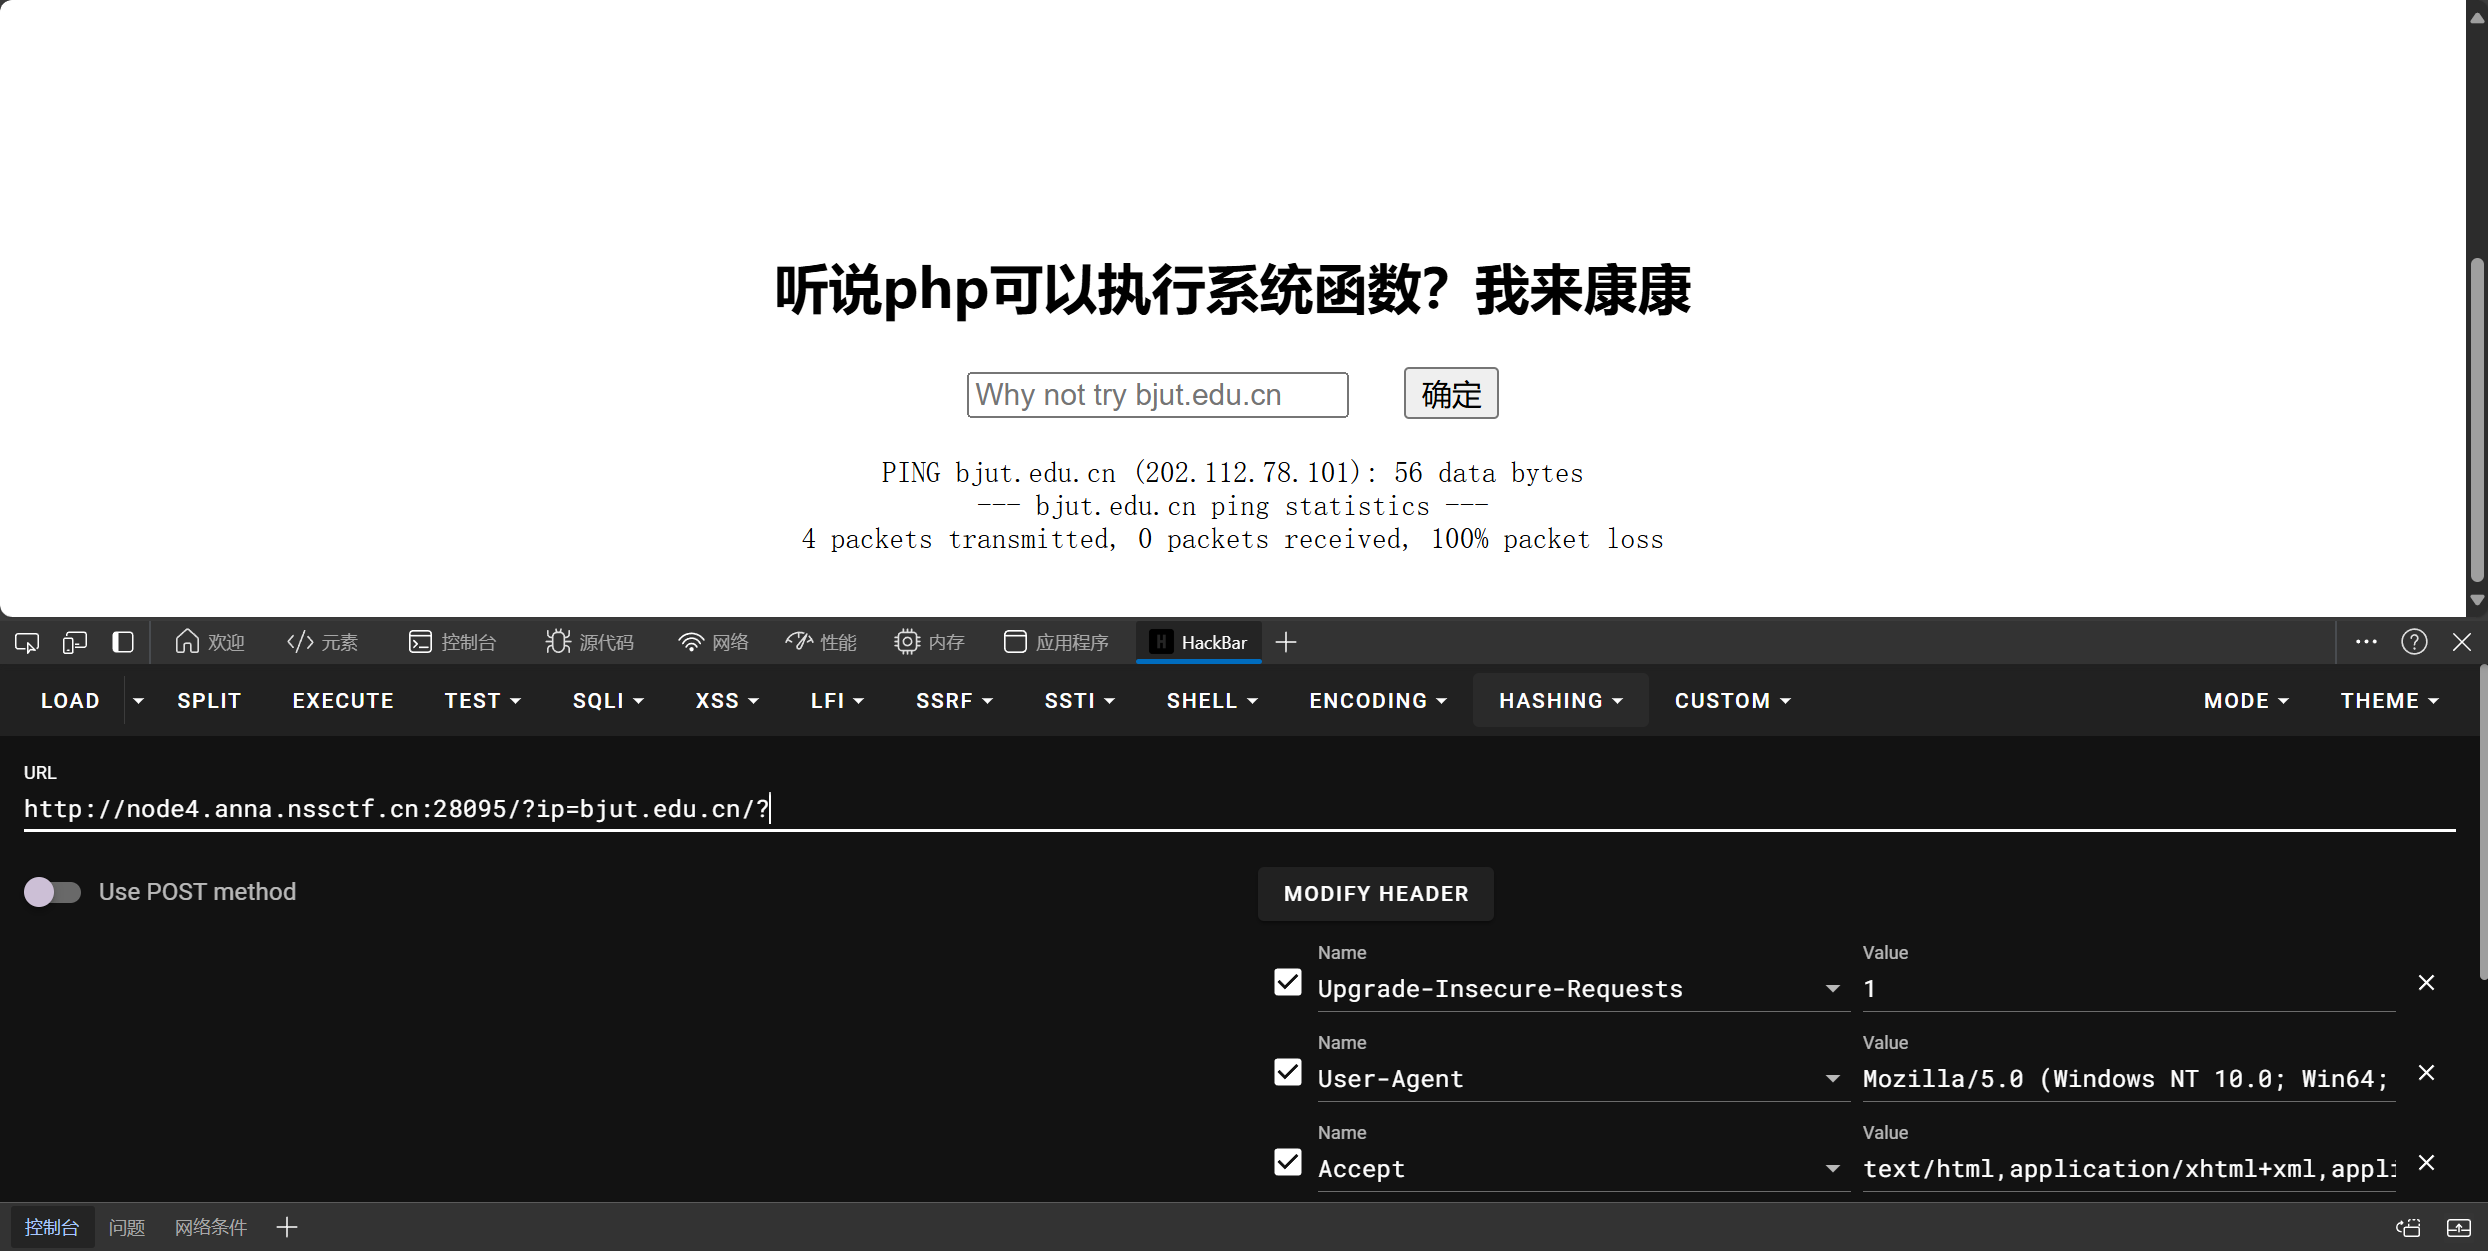Toggle device emulation icon
The image size is (2488, 1251).
tap(75, 642)
